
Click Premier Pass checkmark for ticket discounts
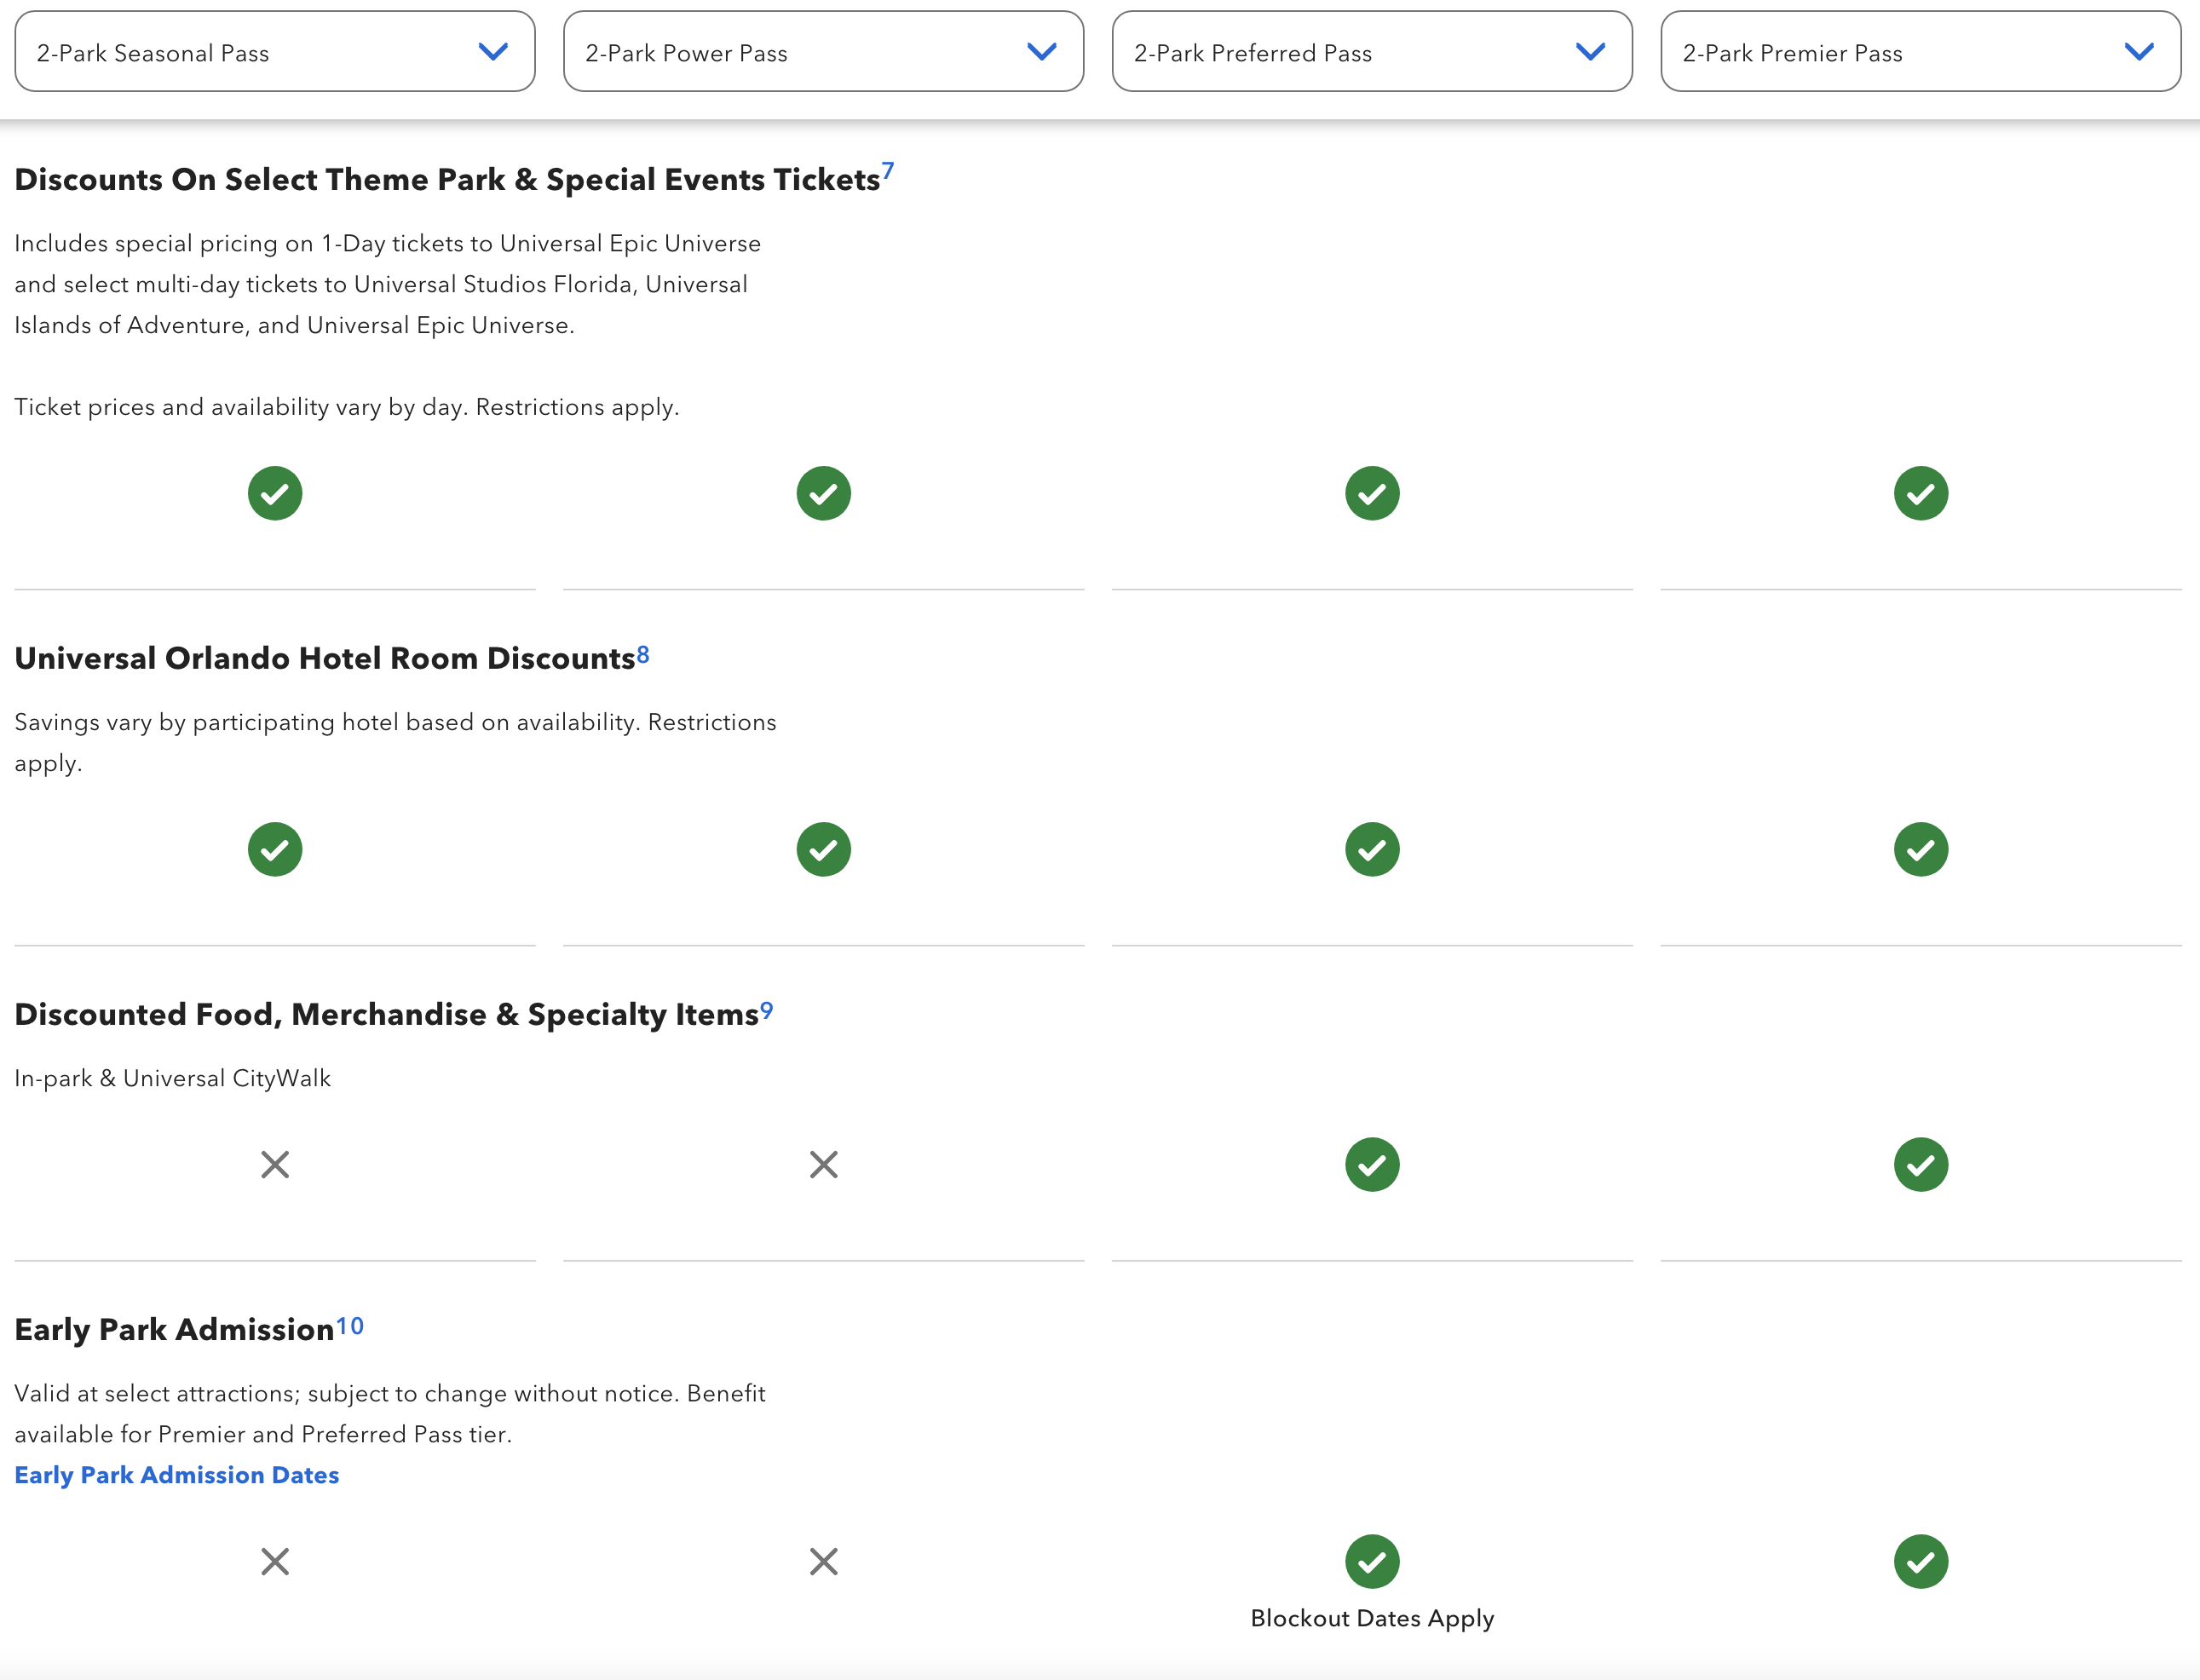1920,493
